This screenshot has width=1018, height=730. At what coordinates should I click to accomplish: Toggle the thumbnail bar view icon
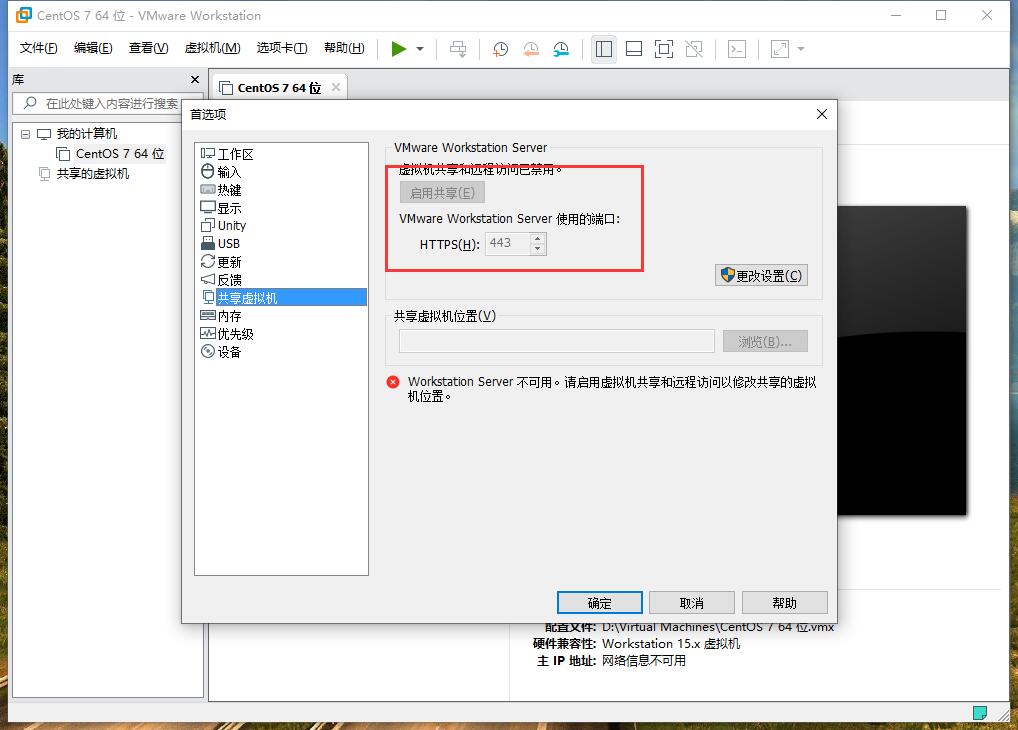(634, 49)
